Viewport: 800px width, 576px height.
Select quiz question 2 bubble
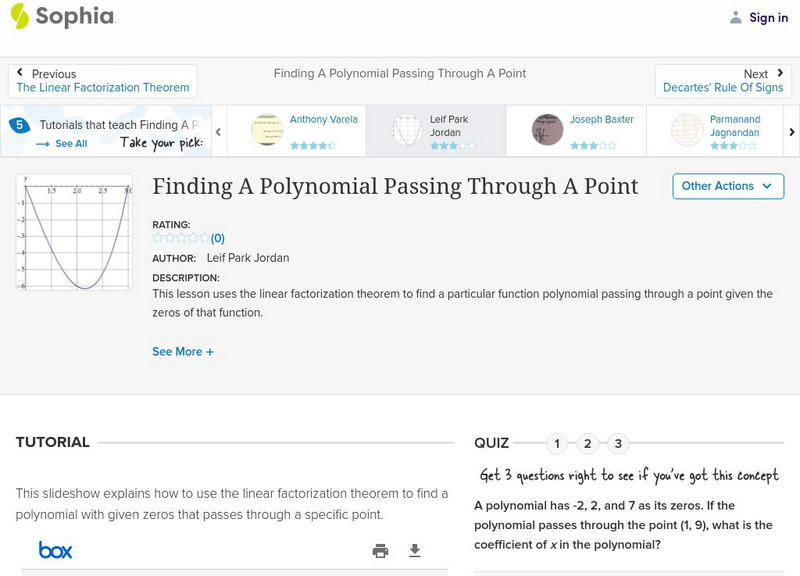[x=588, y=443]
